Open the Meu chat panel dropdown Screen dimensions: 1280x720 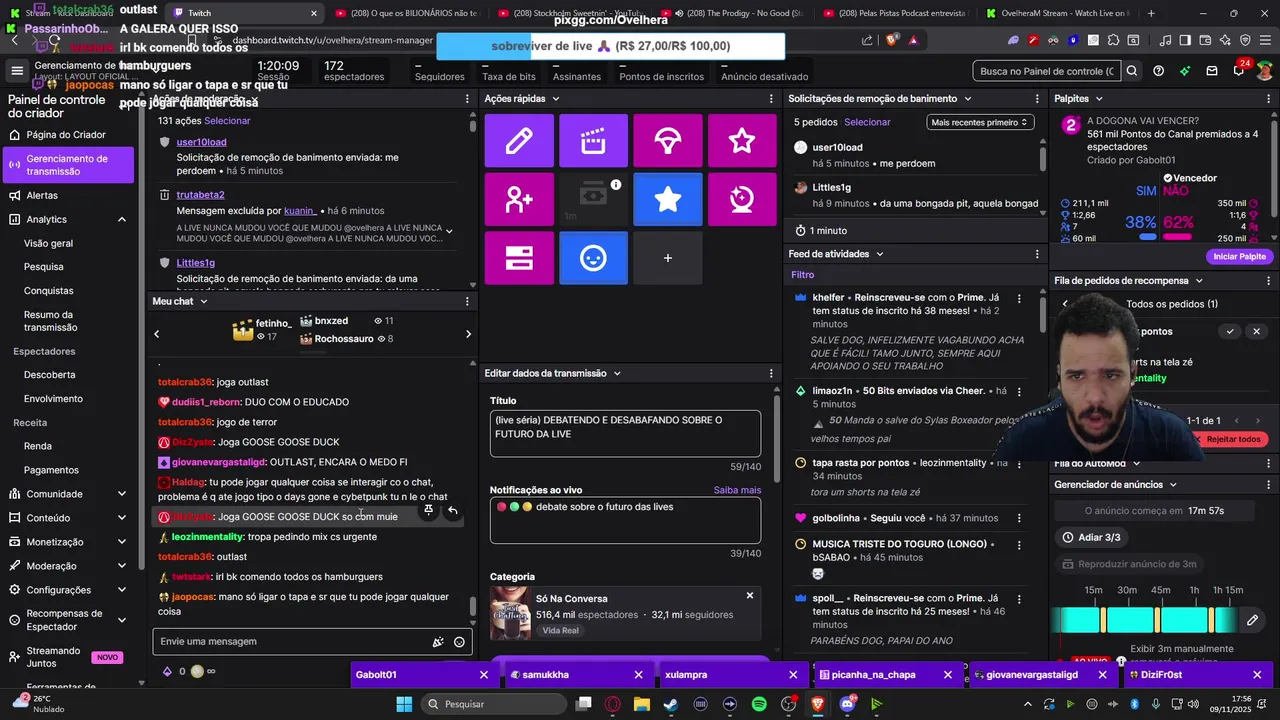click(203, 301)
